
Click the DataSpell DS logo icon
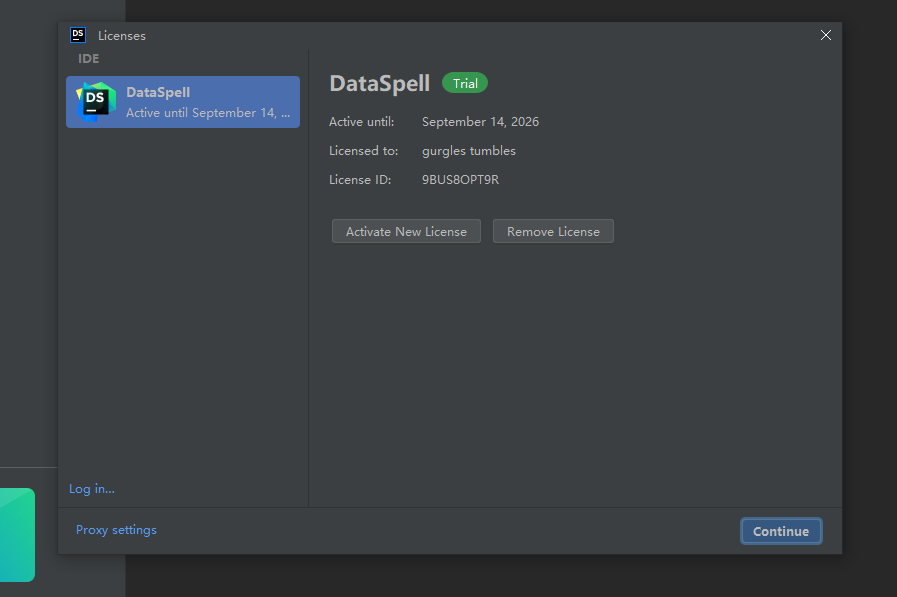96,102
